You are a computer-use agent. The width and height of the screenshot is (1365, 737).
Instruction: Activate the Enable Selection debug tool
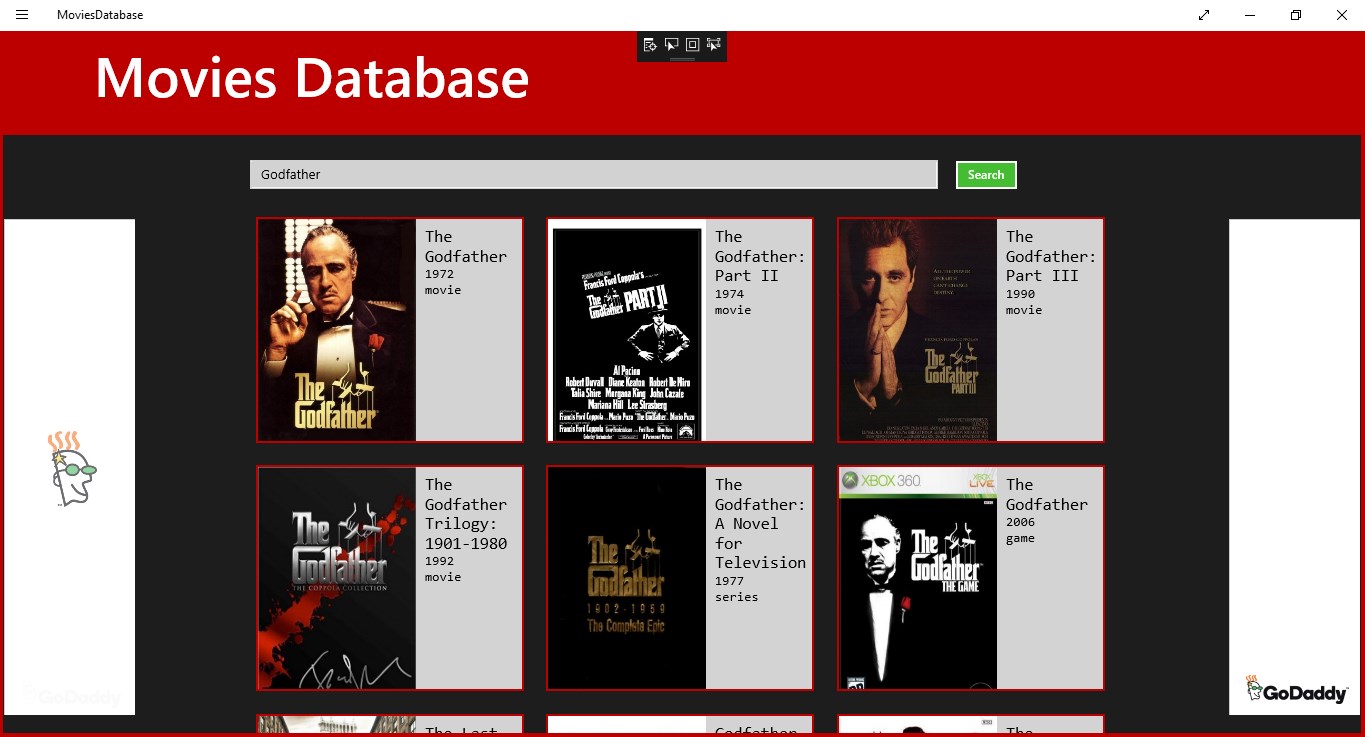672,44
